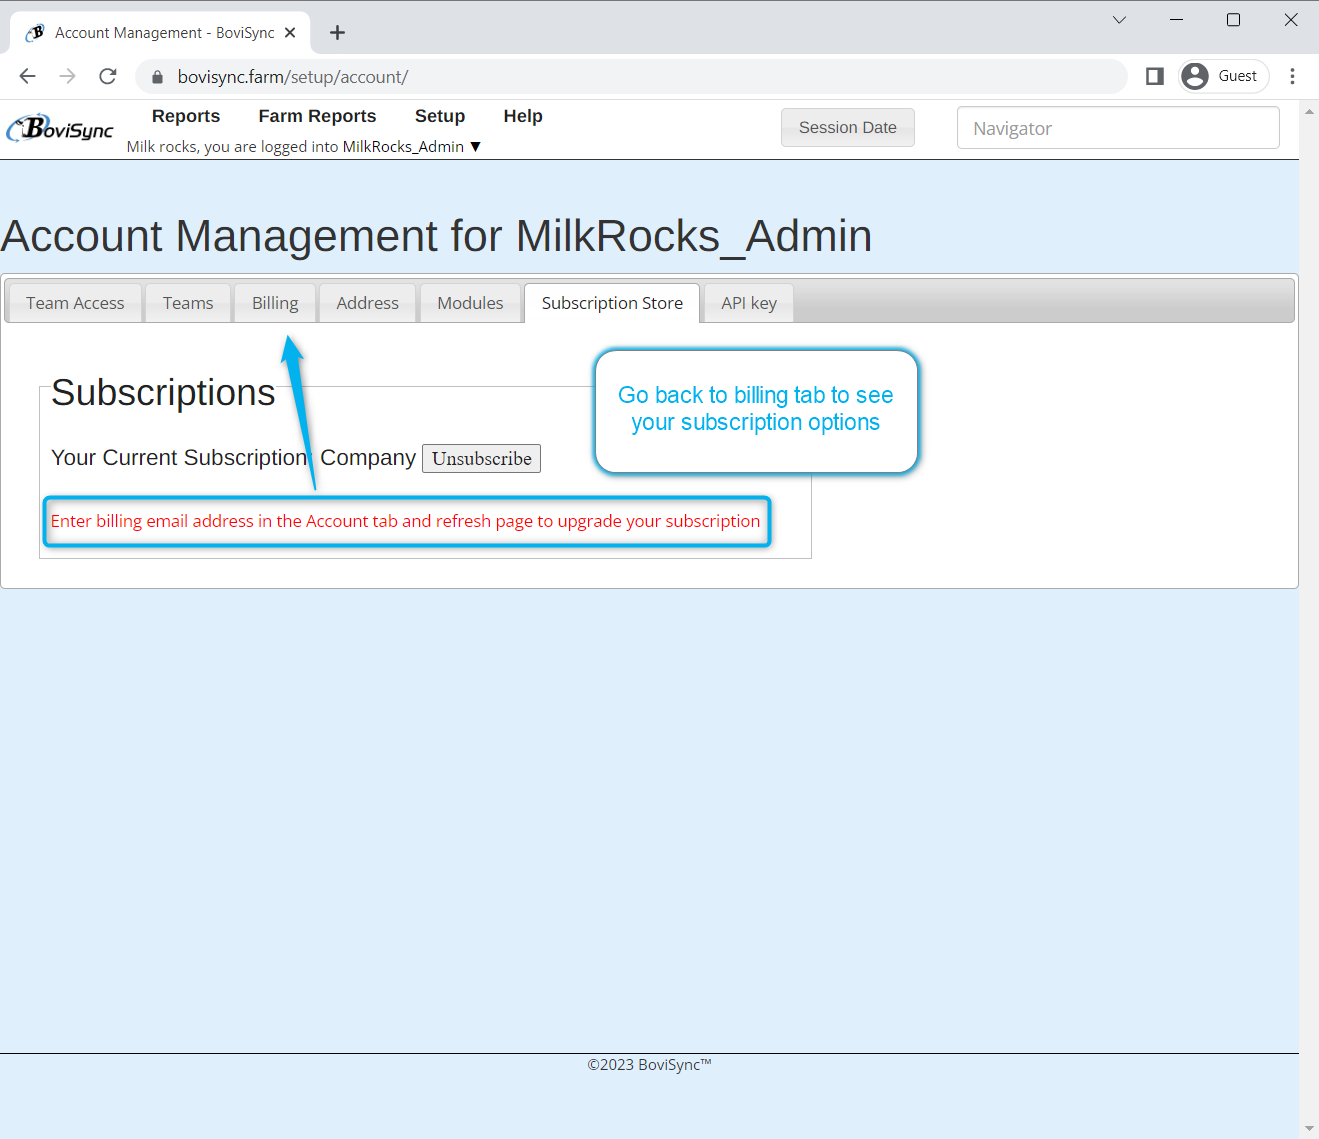Click the page scrollbar down arrow

pos(1309,1129)
